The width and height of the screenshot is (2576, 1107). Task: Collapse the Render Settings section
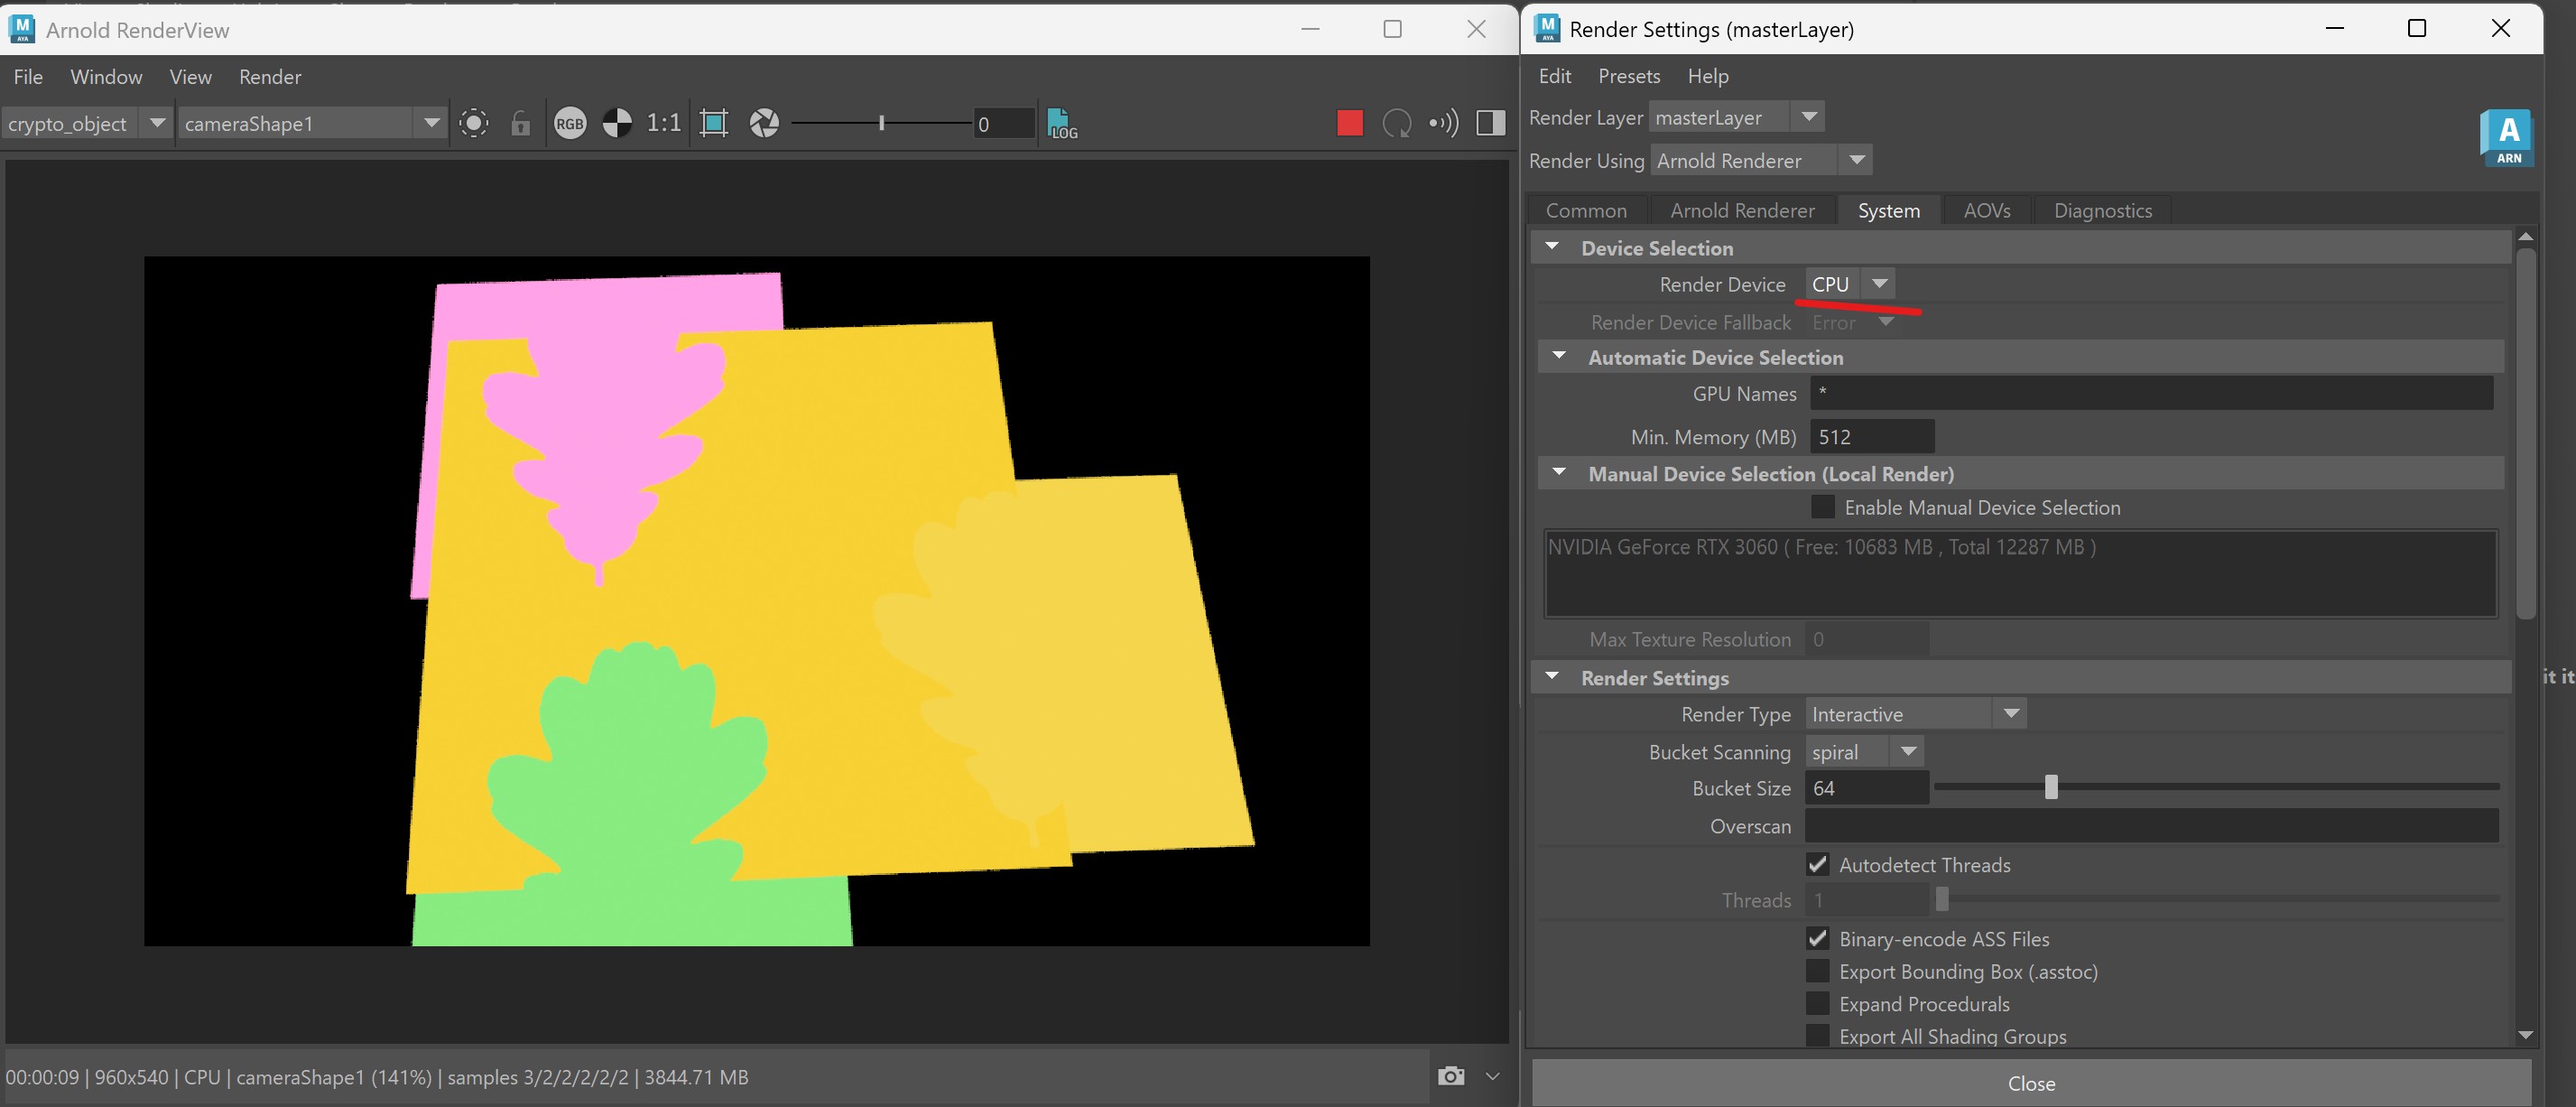(1552, 677)
